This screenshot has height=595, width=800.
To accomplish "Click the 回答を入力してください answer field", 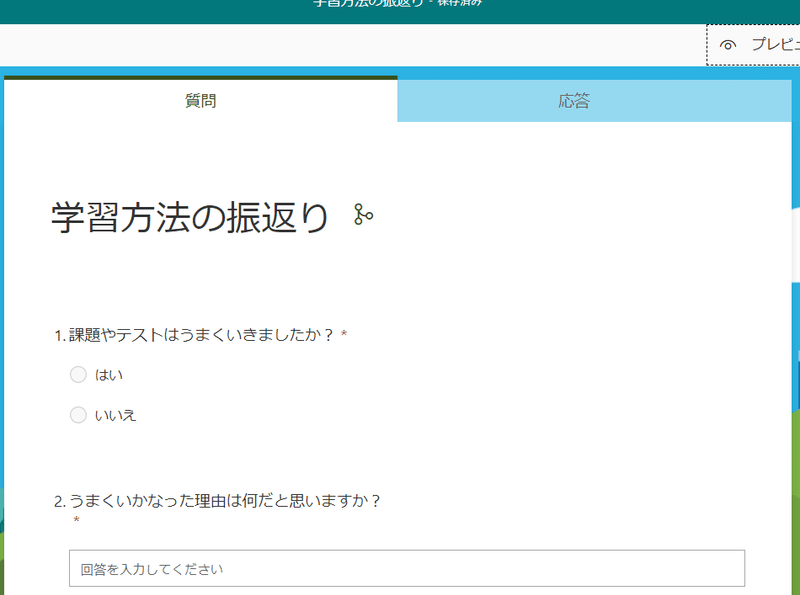I will click(x=407, y=568).
